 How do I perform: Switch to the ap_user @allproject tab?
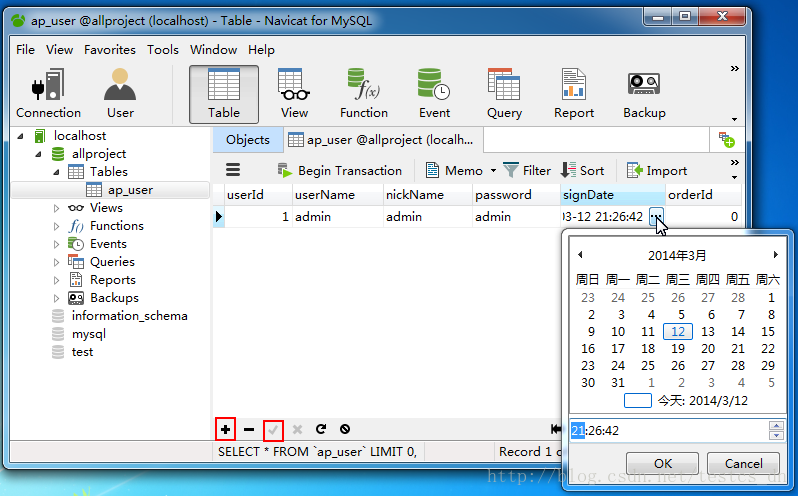pos(383,140)
